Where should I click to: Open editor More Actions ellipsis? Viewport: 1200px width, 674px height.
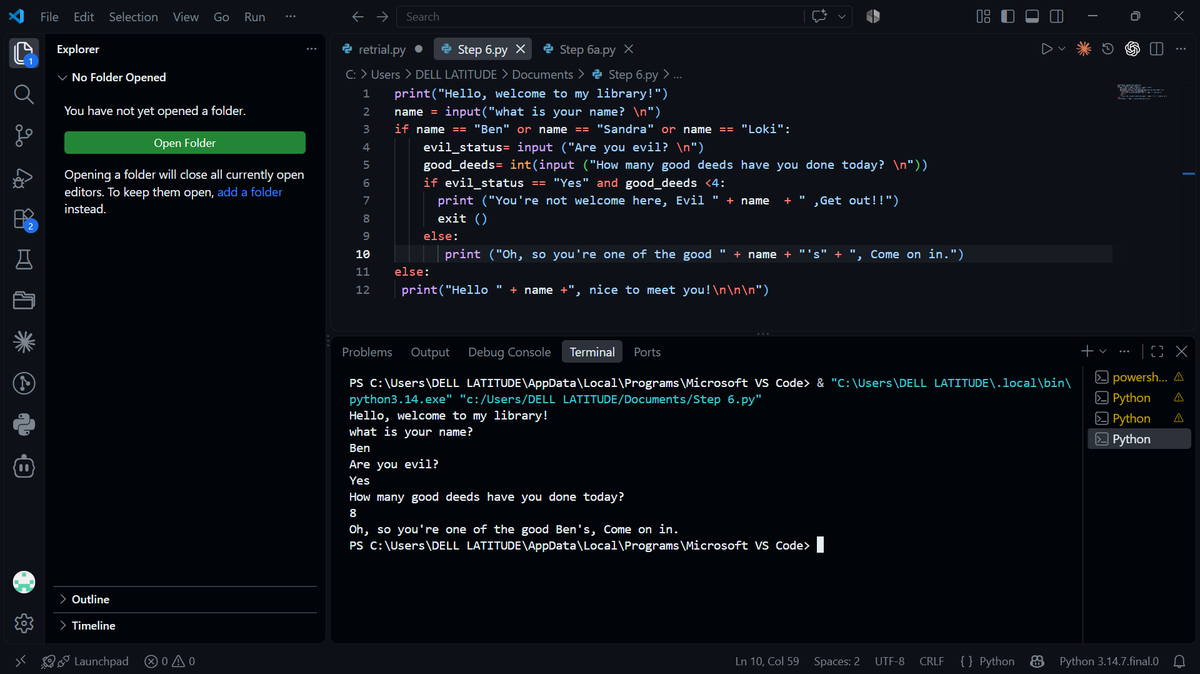click(x=1181, y=49)
